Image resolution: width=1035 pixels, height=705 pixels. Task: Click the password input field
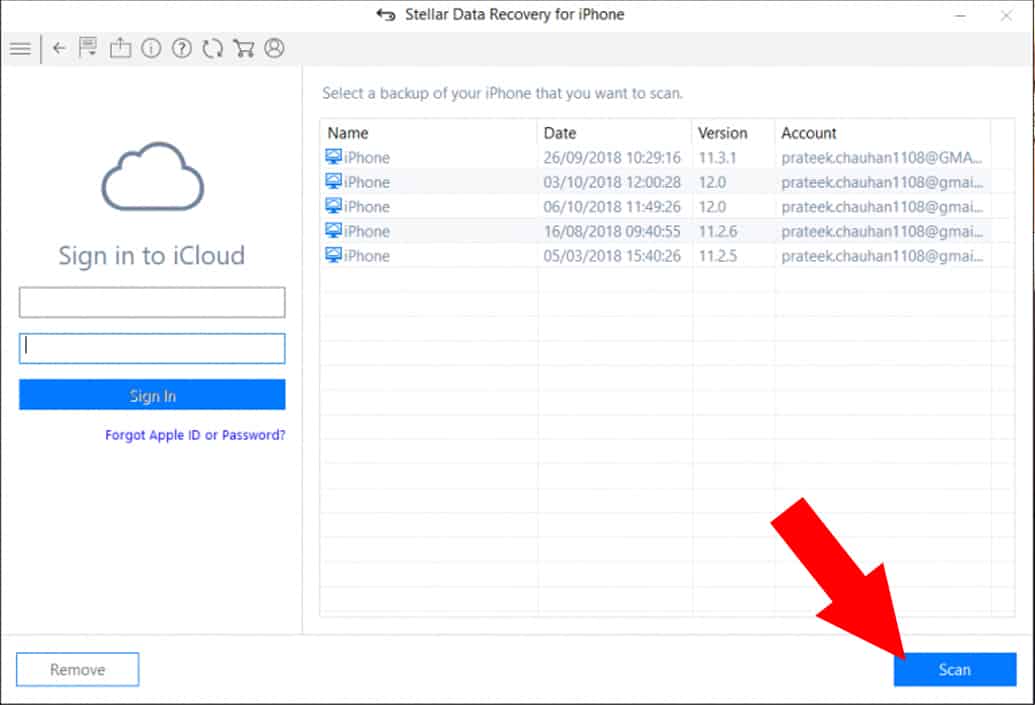(x=152, y=348)
